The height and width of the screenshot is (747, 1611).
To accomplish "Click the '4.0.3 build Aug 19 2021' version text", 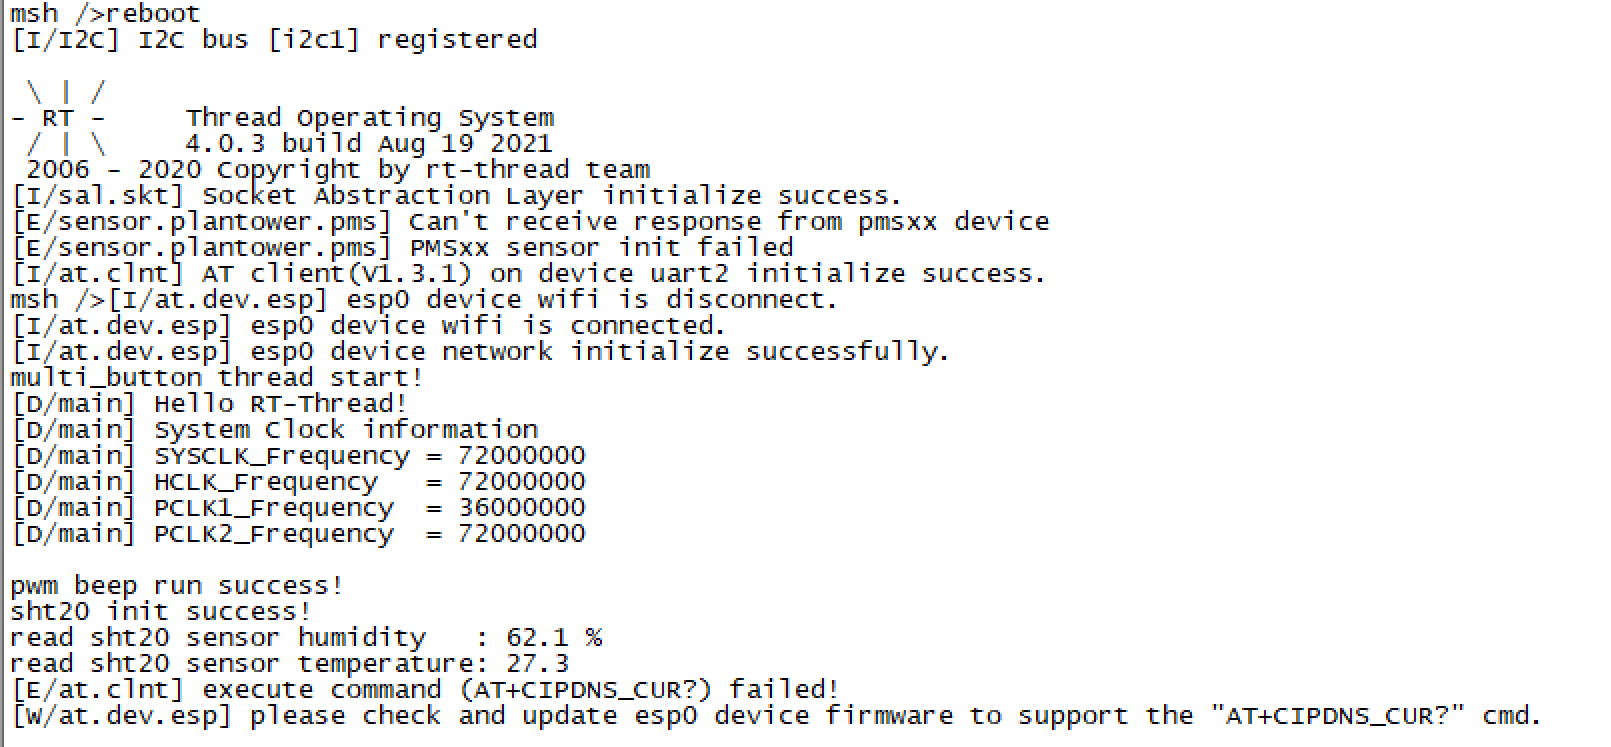I will click(368, 144).
